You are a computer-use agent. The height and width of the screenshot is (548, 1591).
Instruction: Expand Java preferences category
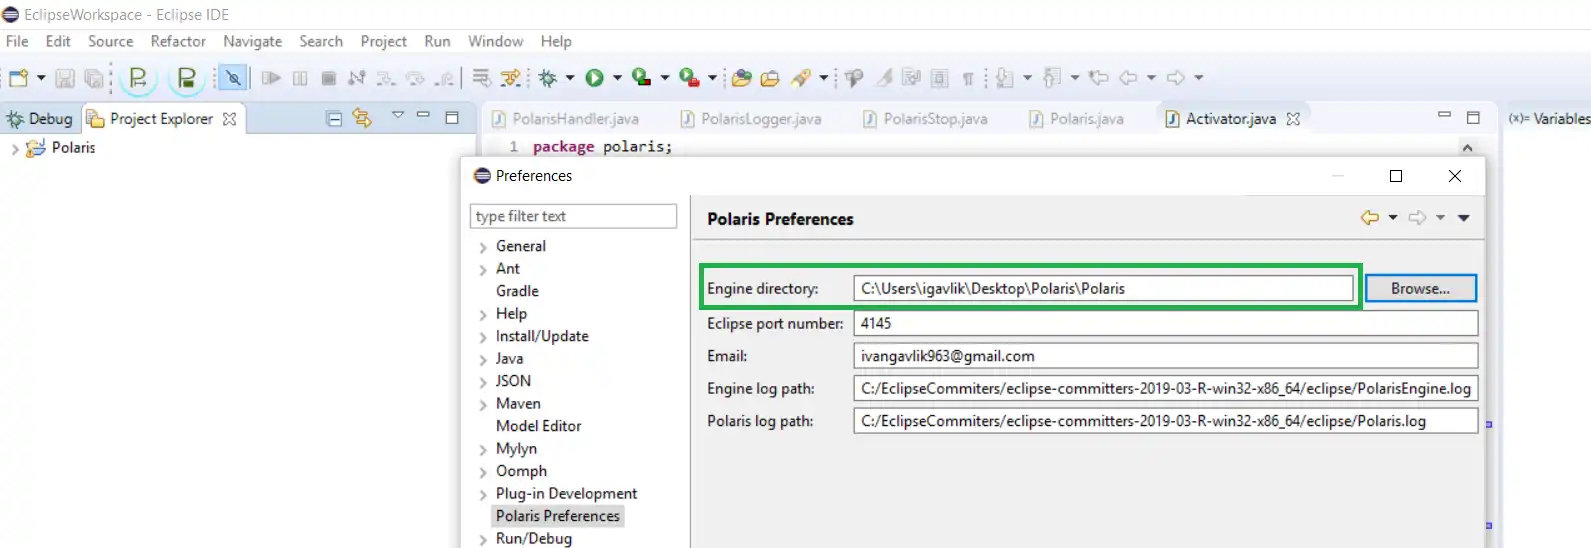pyautogui.click(x=483, y=359)
